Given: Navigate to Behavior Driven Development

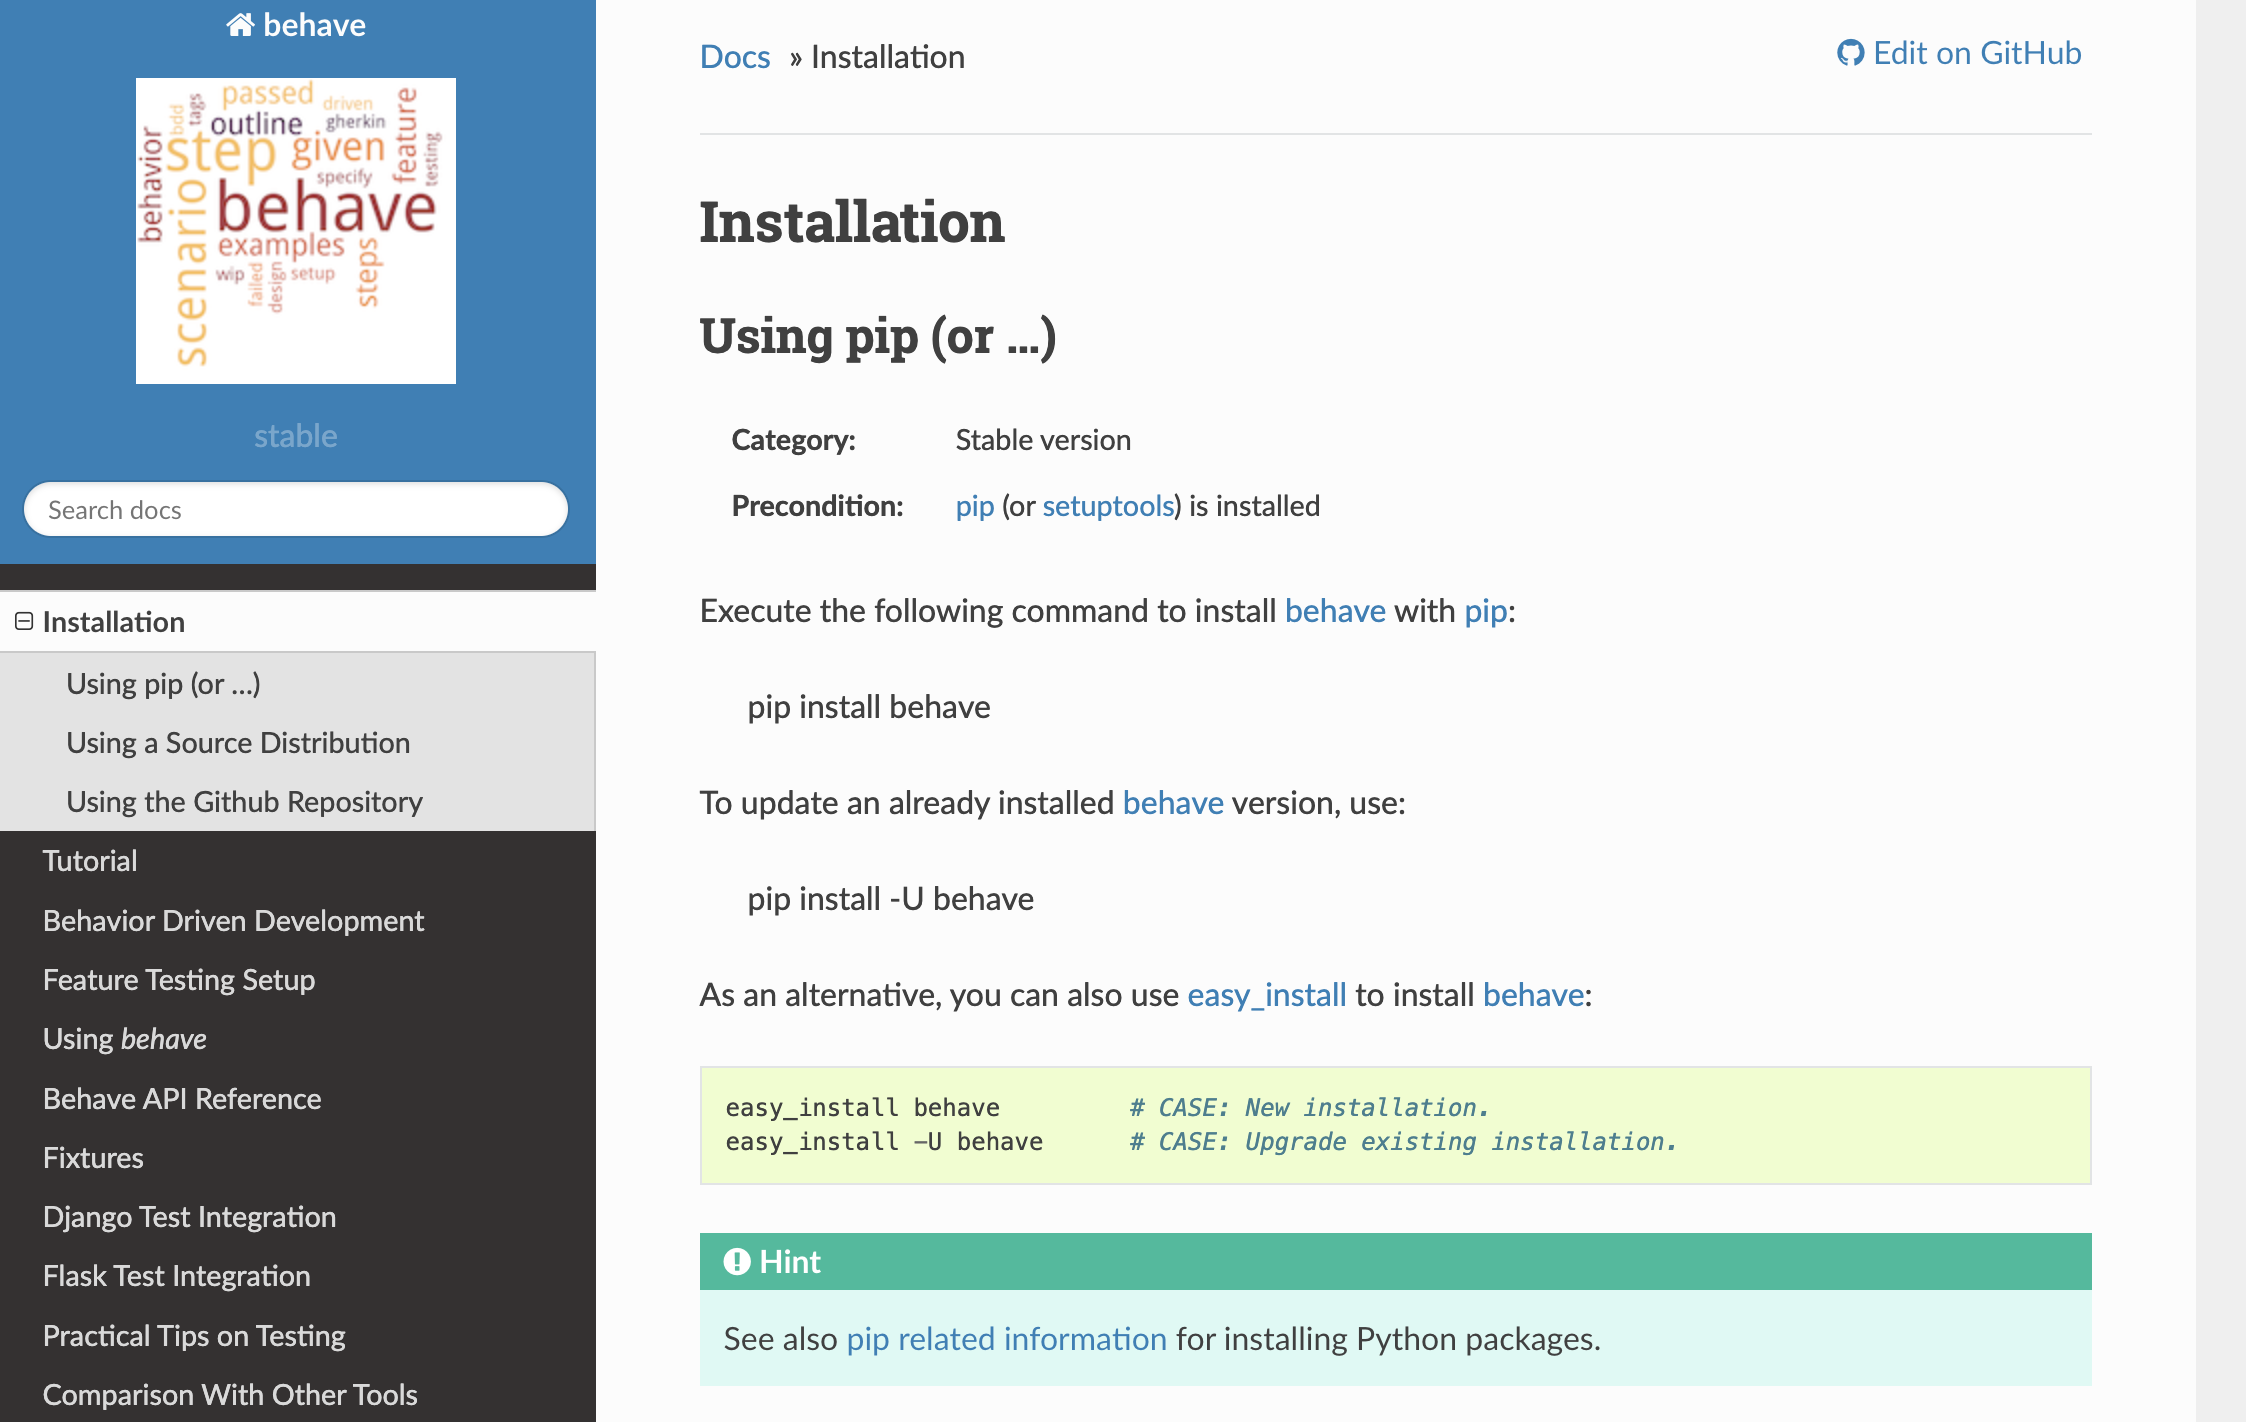Looking at the screenshot, I should click(x=233, y=921).
